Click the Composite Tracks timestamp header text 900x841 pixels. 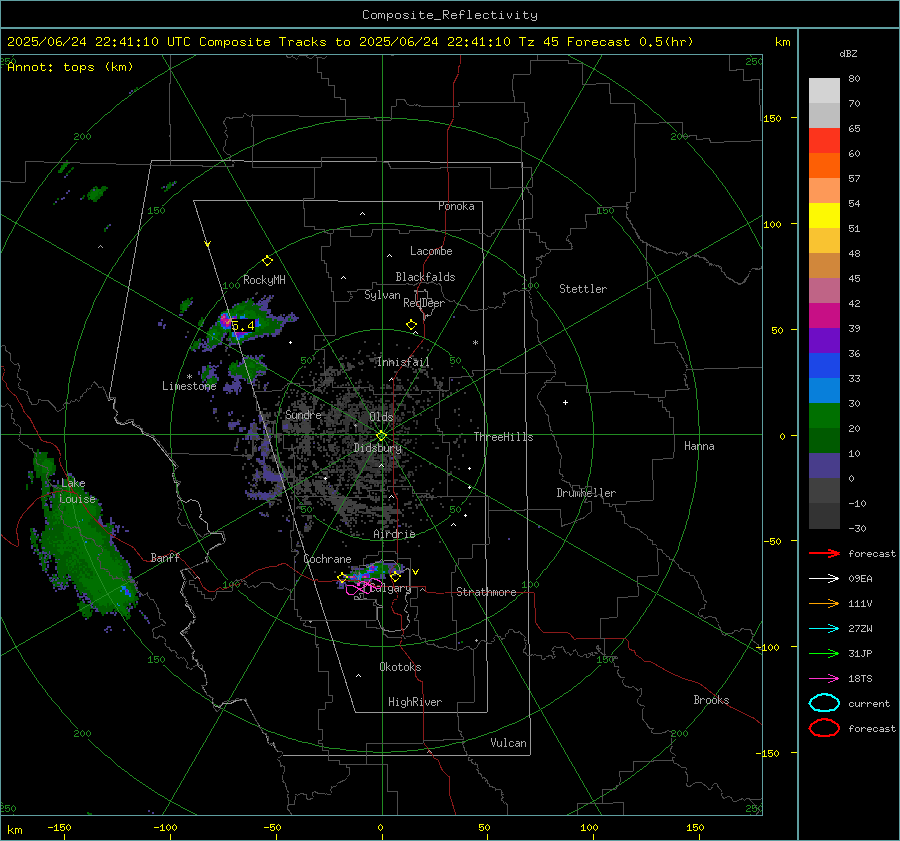click(x=350, y=42)
